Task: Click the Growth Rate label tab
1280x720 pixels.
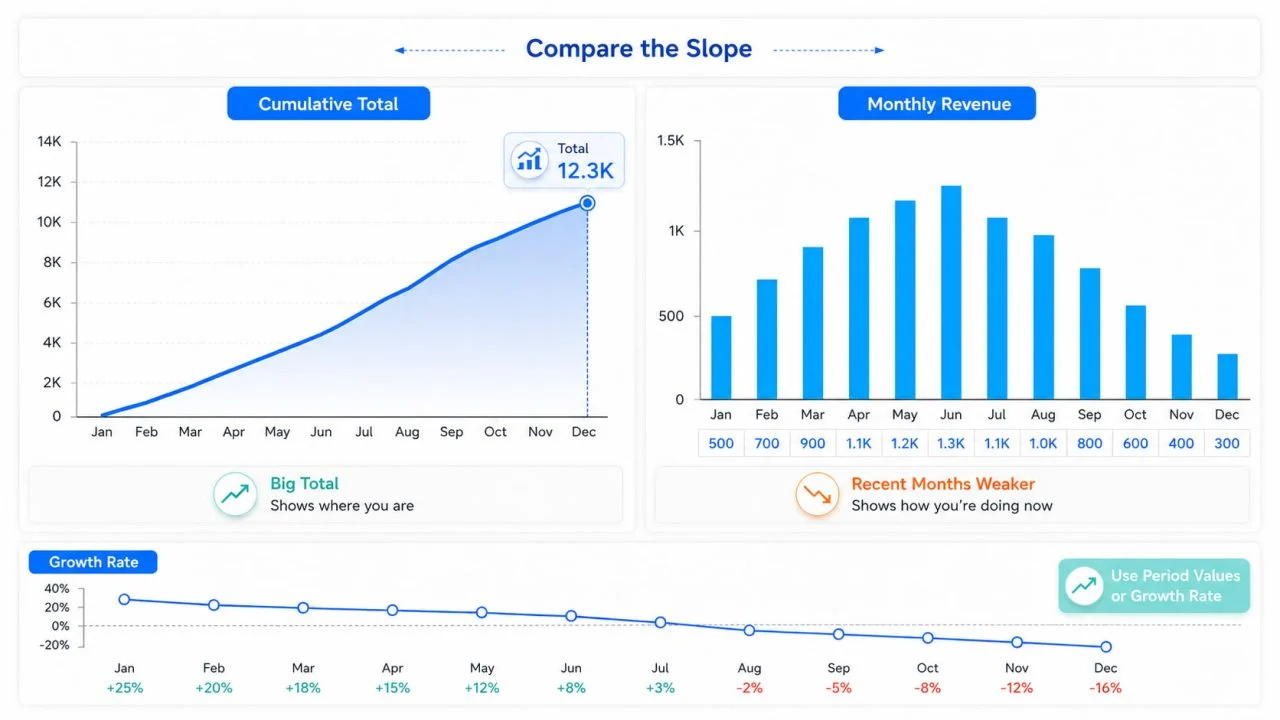Action: point(93,562)
